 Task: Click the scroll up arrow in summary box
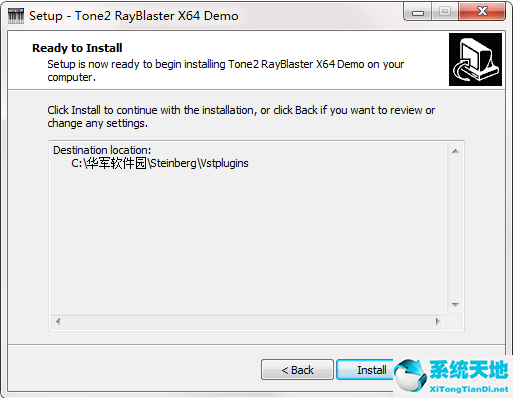click(x=455, y=151)
